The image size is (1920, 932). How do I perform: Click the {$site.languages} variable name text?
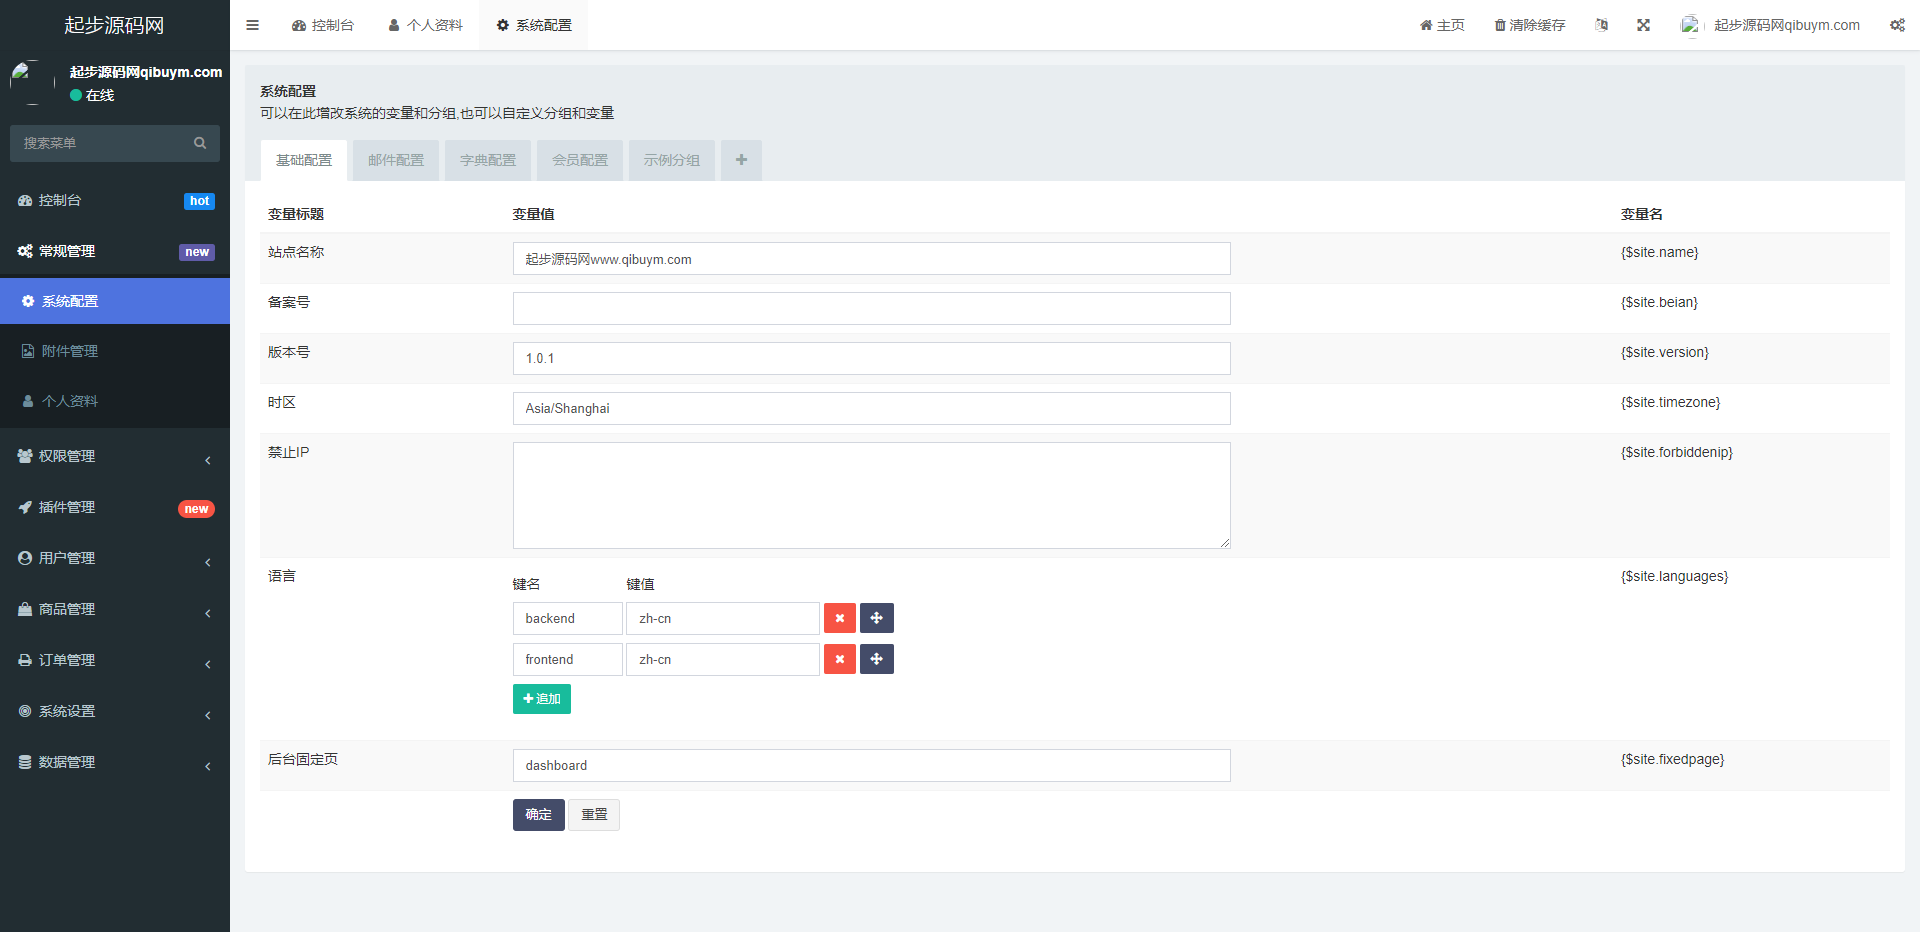click(x=1675, y=577)
